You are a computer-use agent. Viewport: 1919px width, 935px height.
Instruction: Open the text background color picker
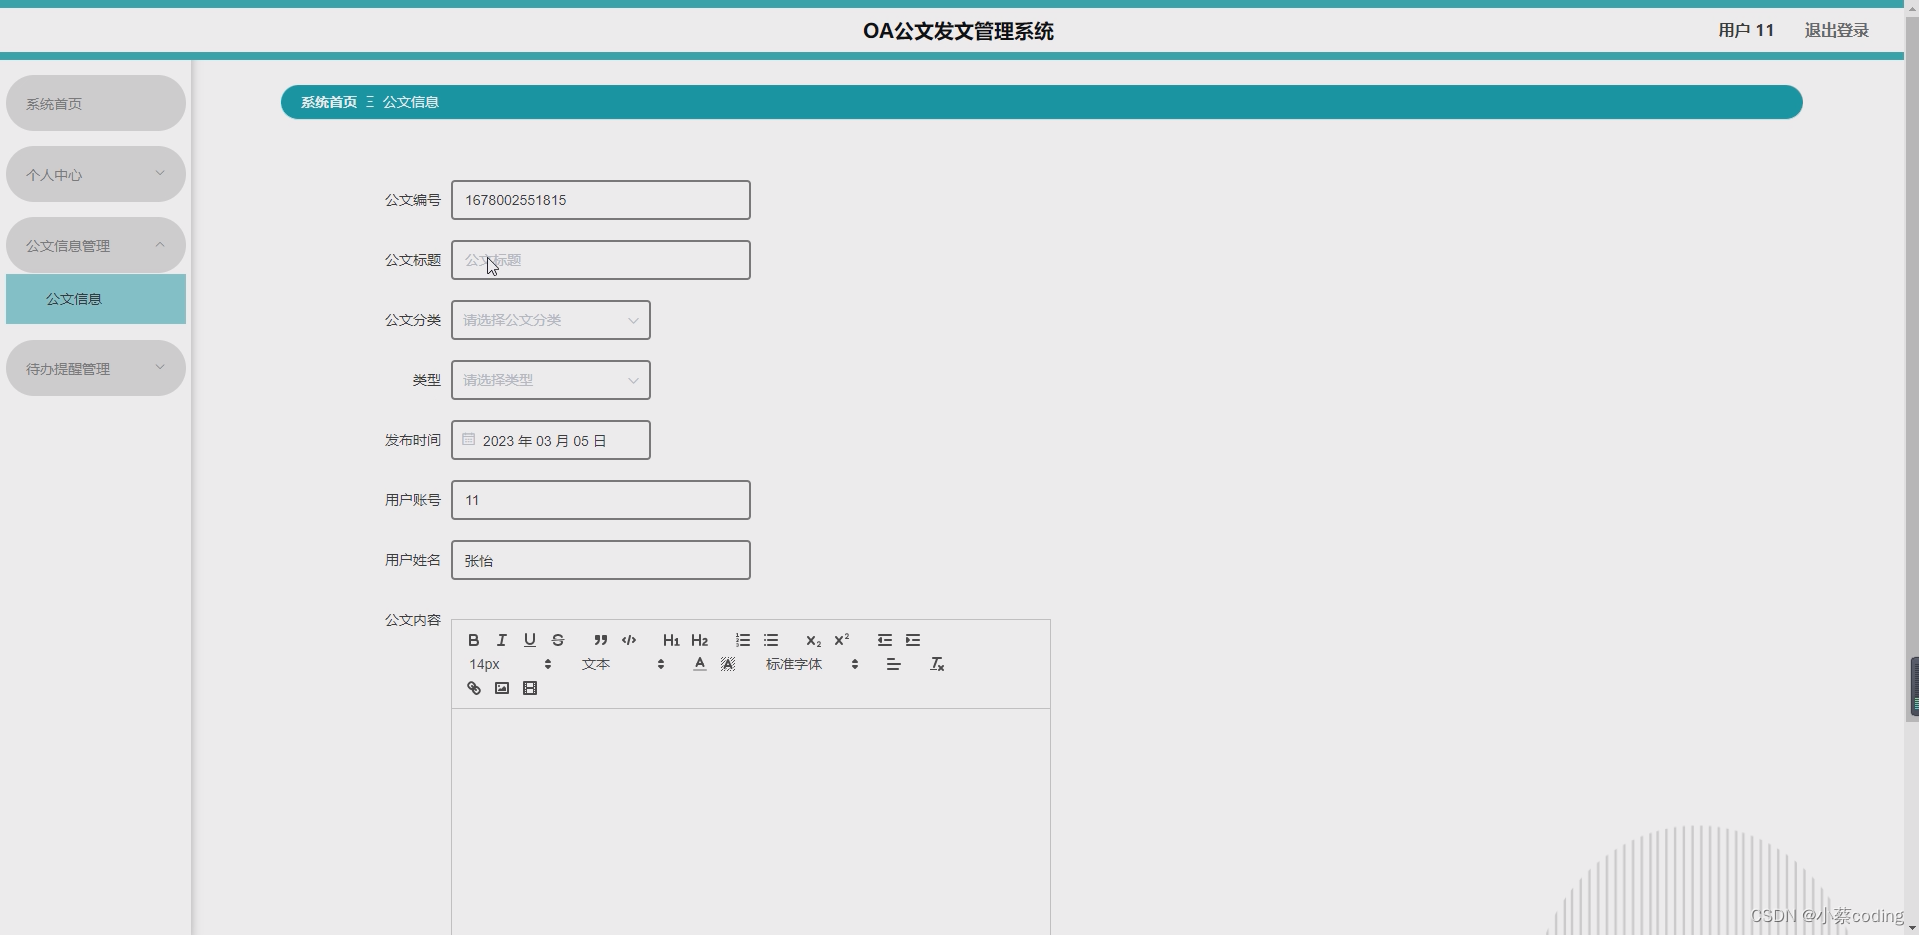728,664
